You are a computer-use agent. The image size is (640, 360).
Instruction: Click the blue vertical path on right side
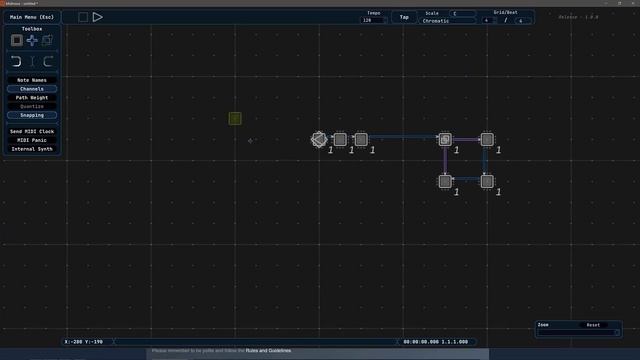pos(485,160)
